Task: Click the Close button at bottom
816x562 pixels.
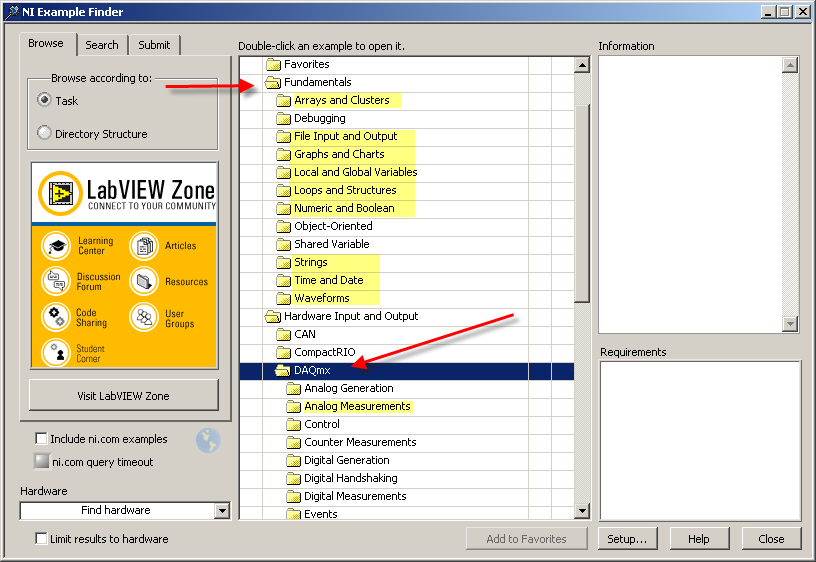Action: [771, 539]
